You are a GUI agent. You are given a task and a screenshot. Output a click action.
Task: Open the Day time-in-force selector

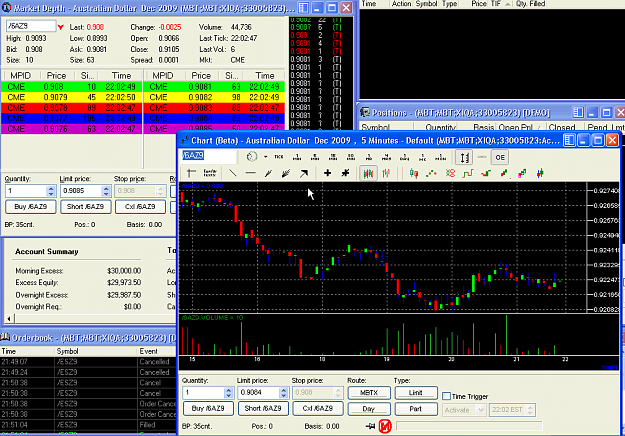pyautogui.click(x=369, y=409)
